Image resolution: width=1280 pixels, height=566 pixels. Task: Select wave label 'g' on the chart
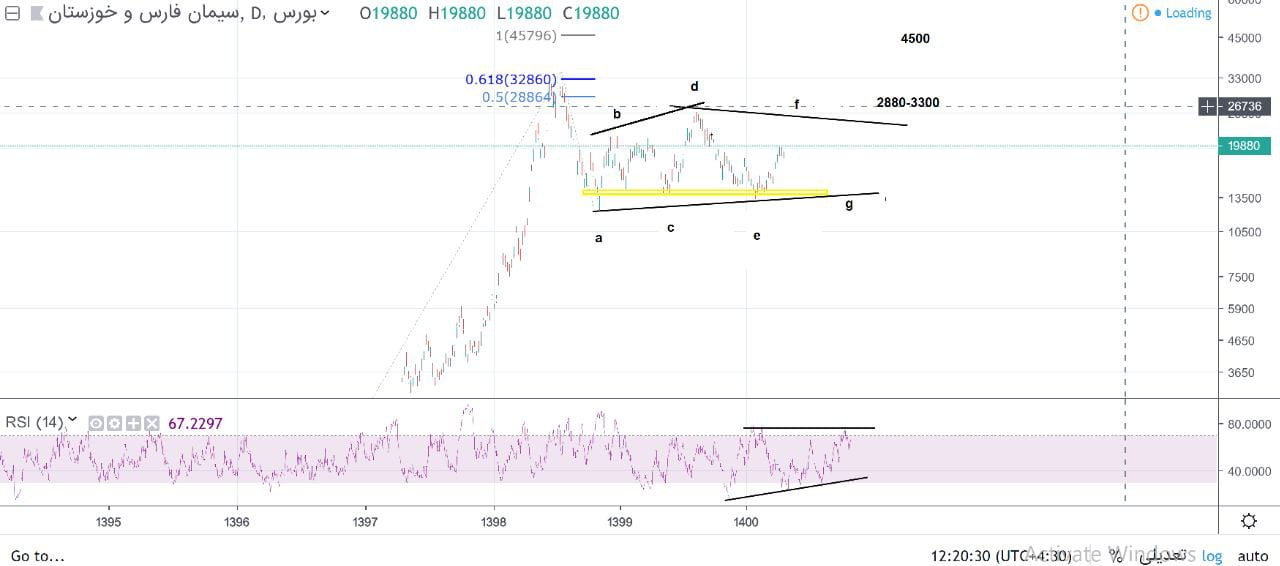coord(849,205)
